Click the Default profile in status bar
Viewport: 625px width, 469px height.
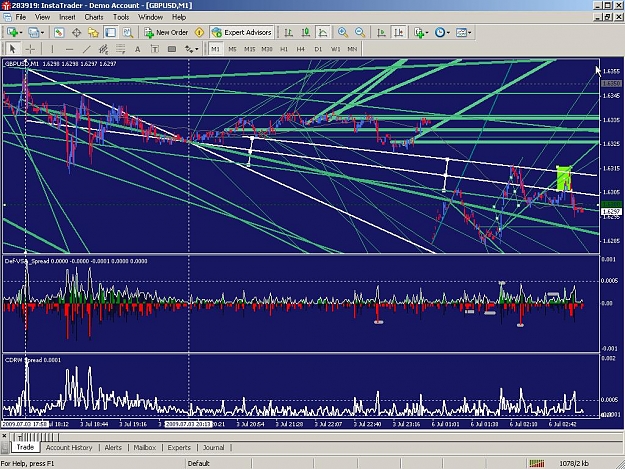(199, 463)
